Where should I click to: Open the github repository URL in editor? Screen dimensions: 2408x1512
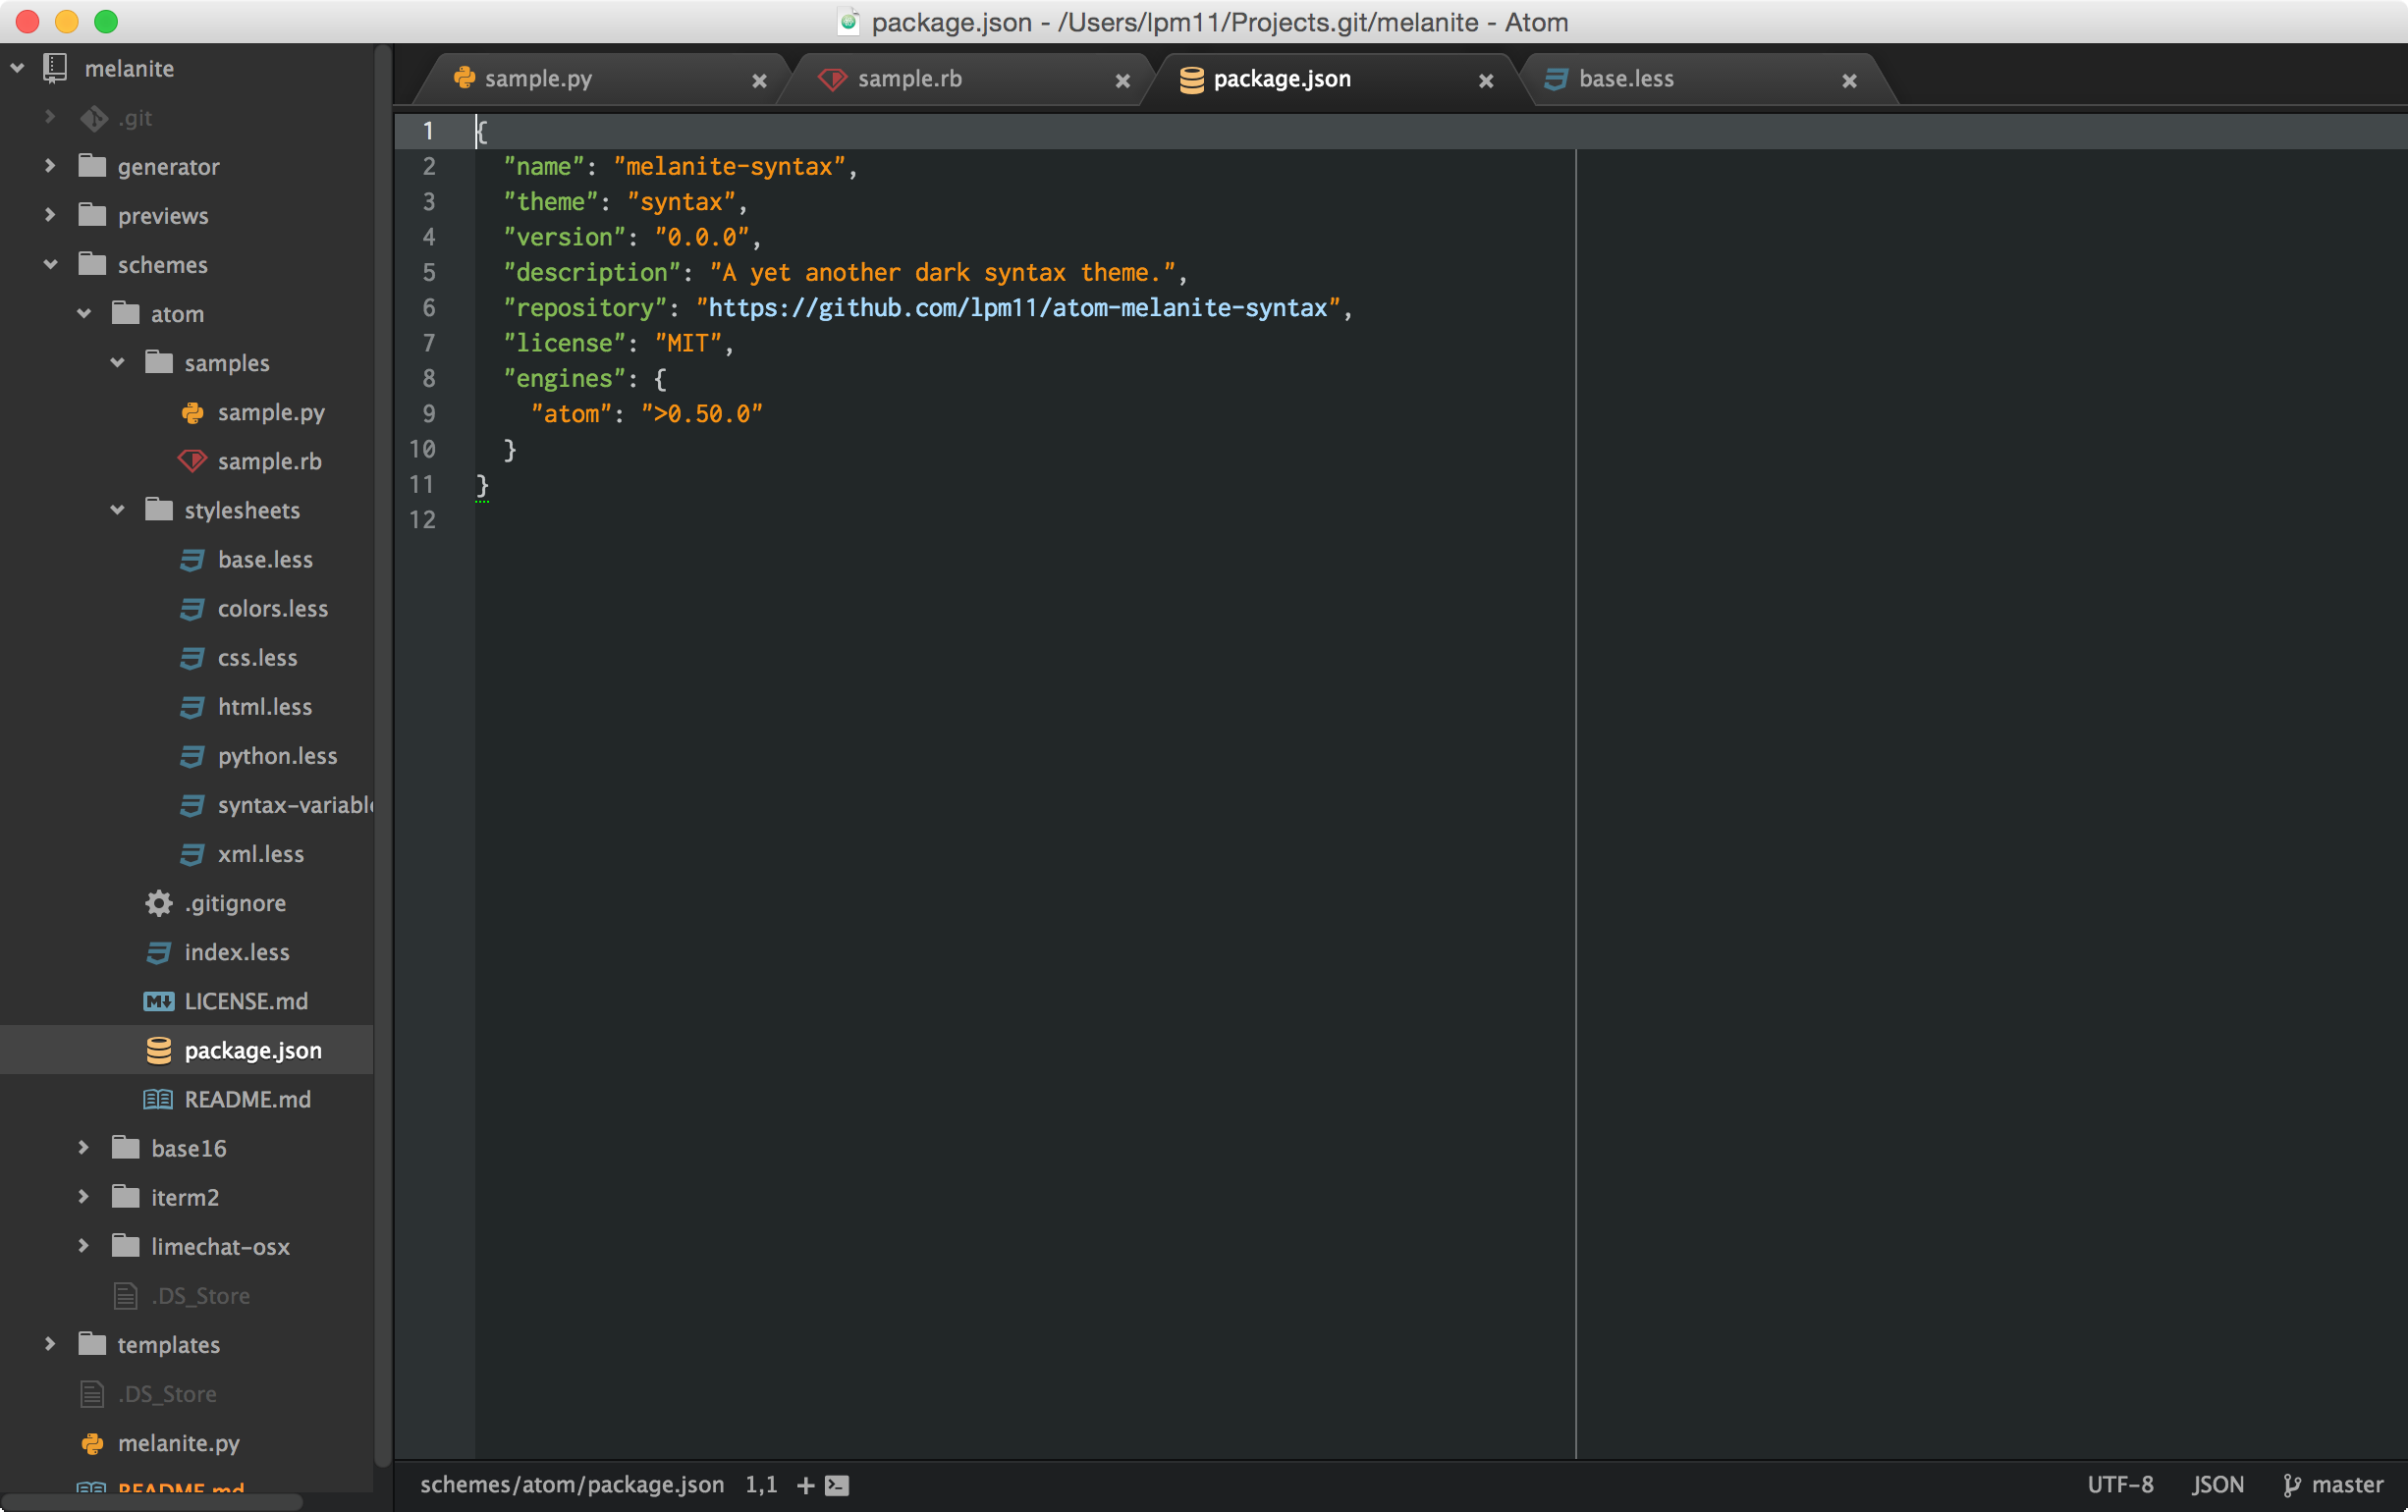1017,308
